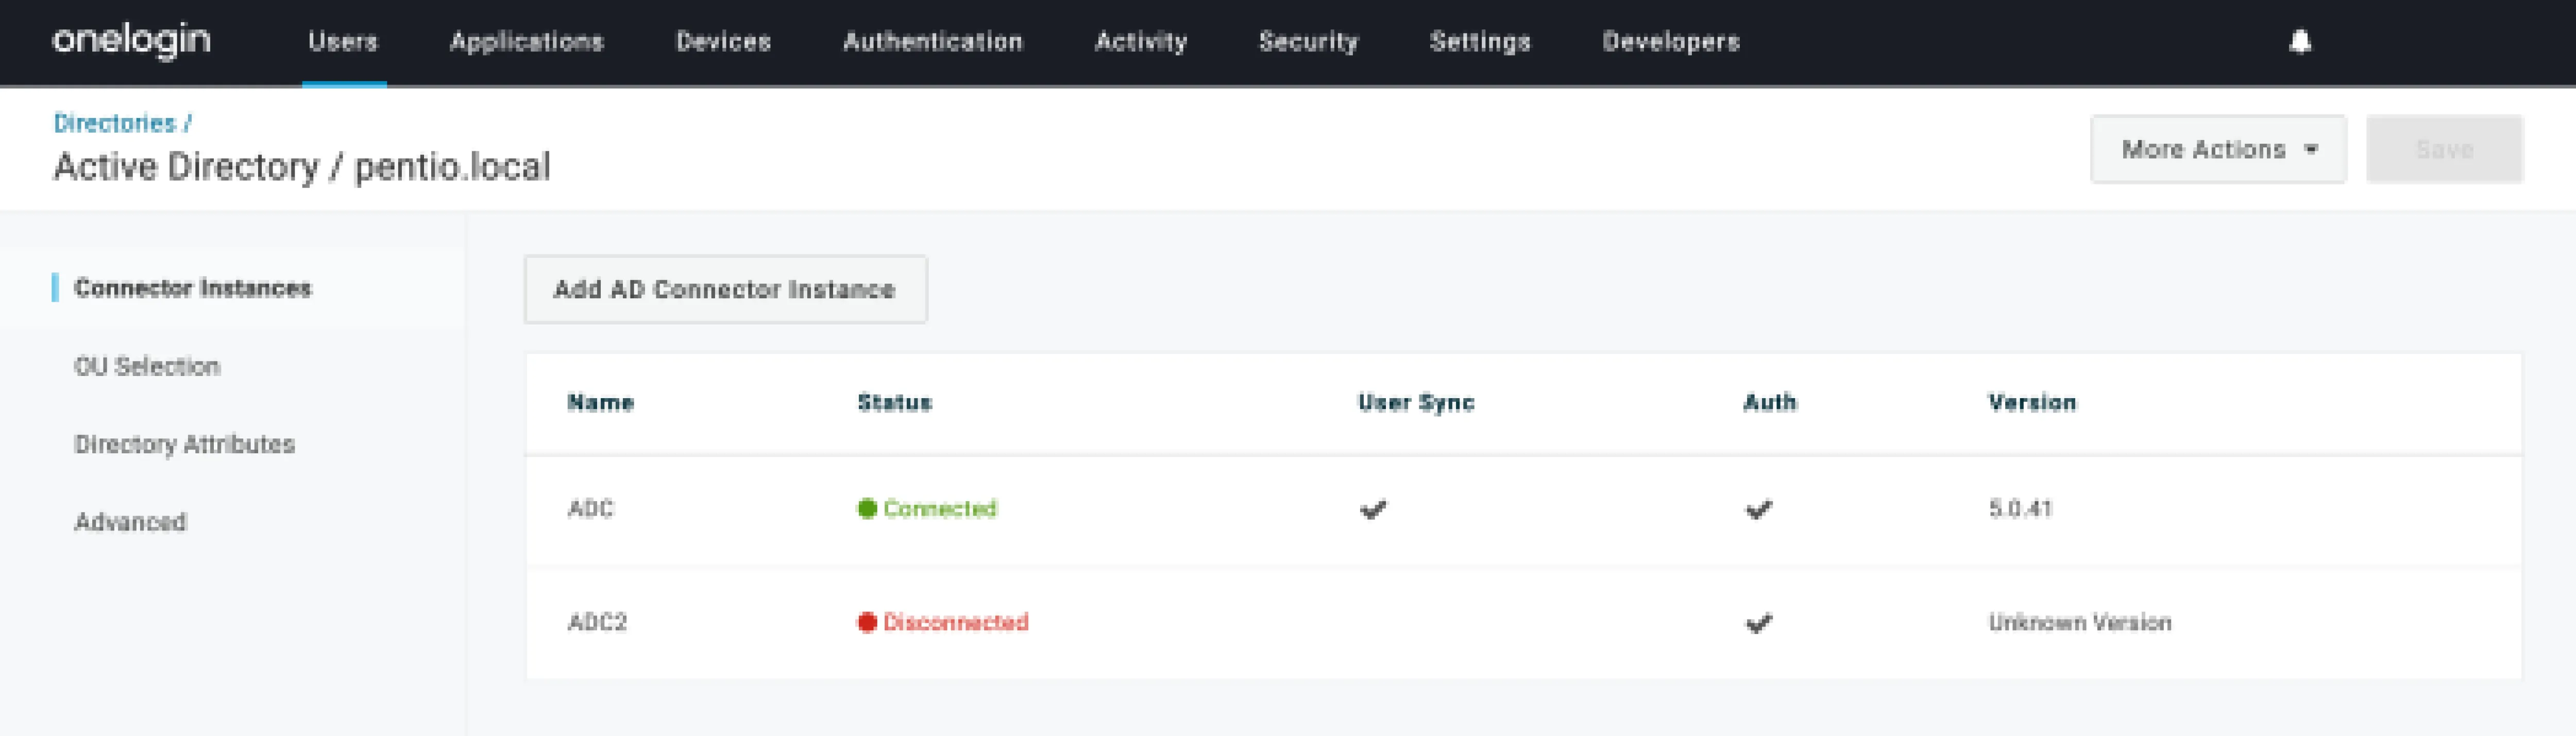2576x736 pixels.
Task: Open the ADC connector row
Action: point(590,509)
